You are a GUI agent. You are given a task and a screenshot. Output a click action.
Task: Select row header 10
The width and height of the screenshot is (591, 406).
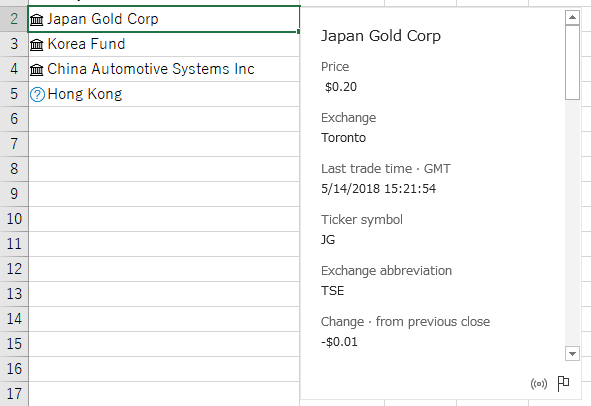(14, 219)
